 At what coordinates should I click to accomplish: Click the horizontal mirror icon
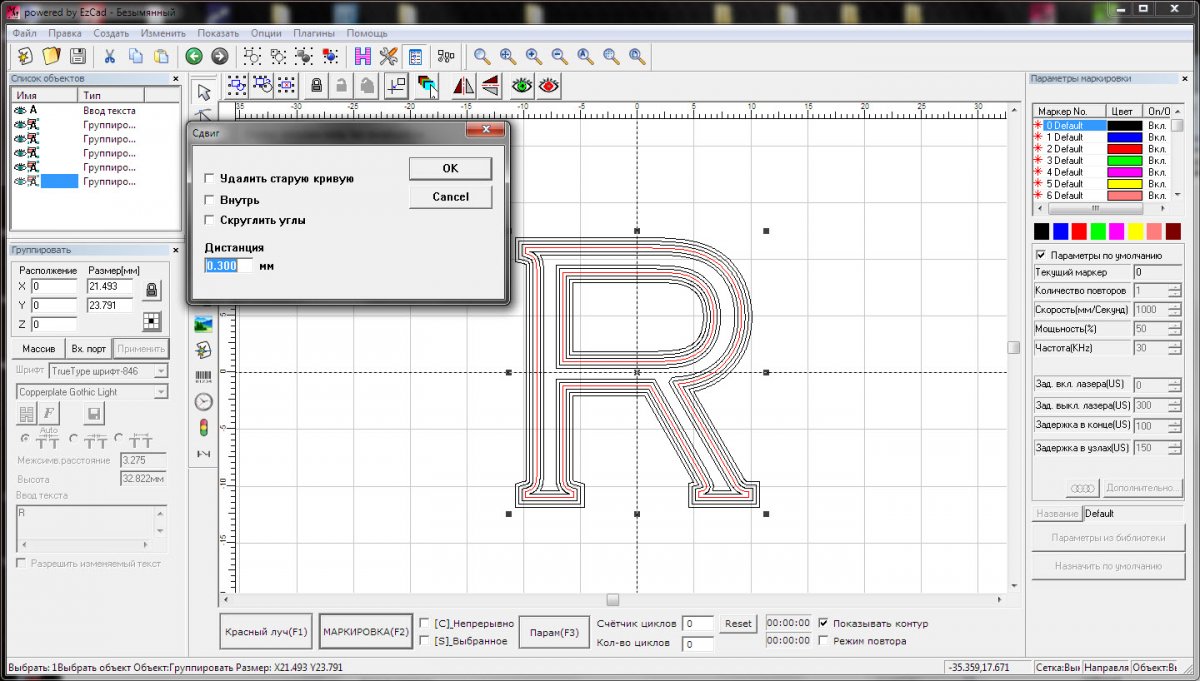[463, 86]
